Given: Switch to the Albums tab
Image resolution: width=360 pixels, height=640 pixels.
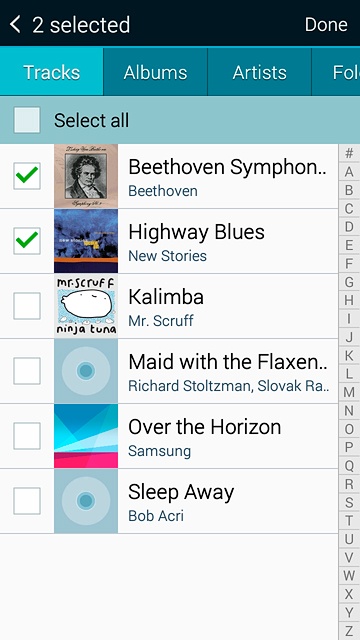Looking at the screenshot, I should (x=156, y=72).
